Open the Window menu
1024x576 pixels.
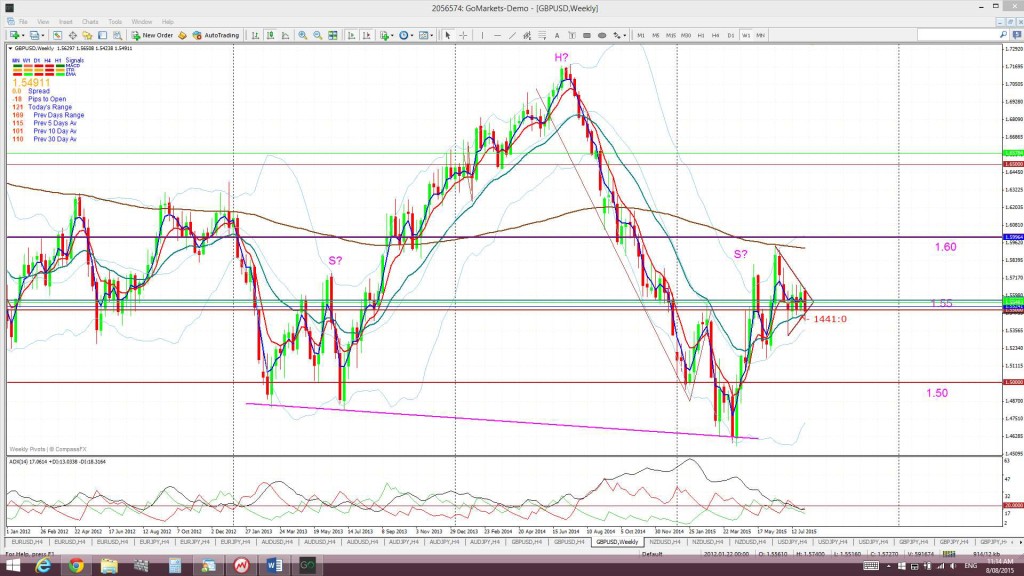(142, 22)
